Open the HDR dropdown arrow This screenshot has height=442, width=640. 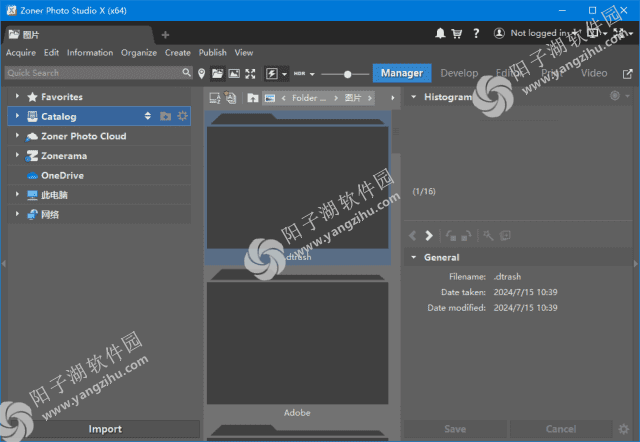click(x=312, y=74)
